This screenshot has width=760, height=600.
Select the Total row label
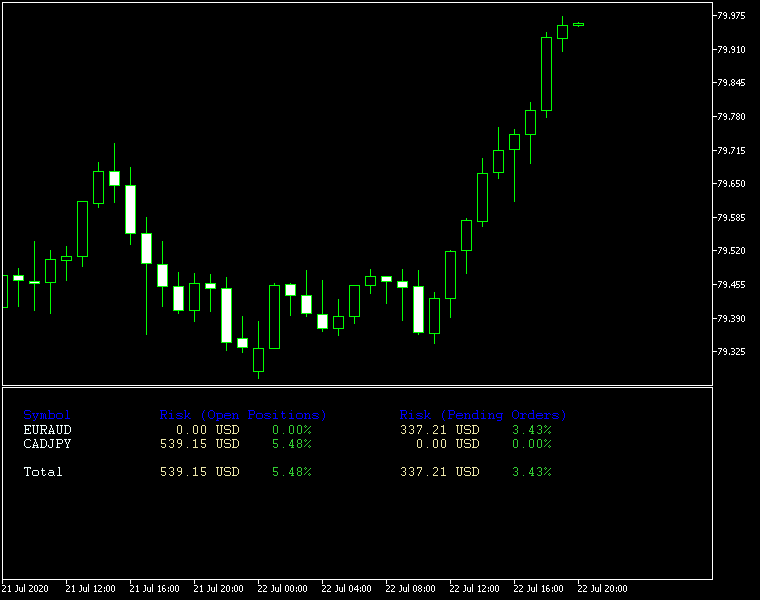tap(43, 472)
